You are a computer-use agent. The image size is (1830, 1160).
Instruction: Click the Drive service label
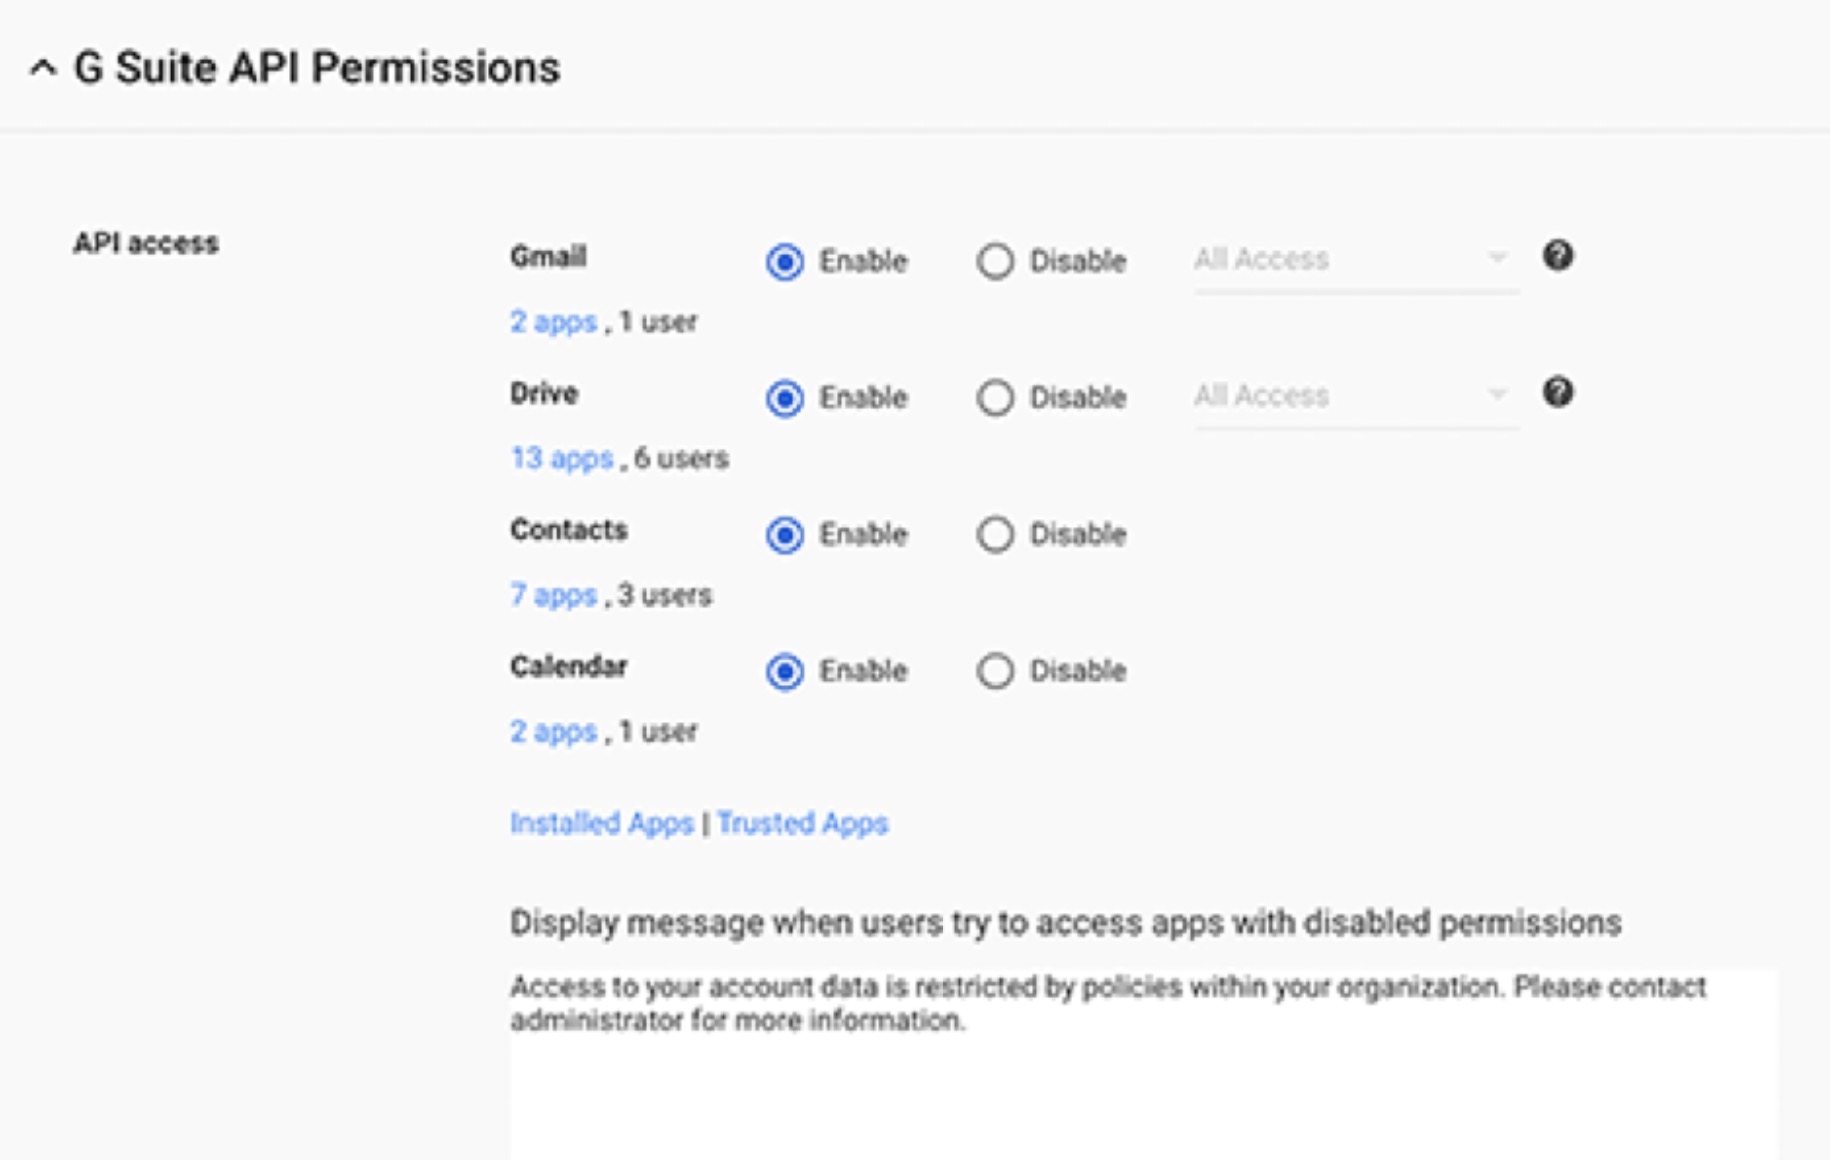(544, 393)
